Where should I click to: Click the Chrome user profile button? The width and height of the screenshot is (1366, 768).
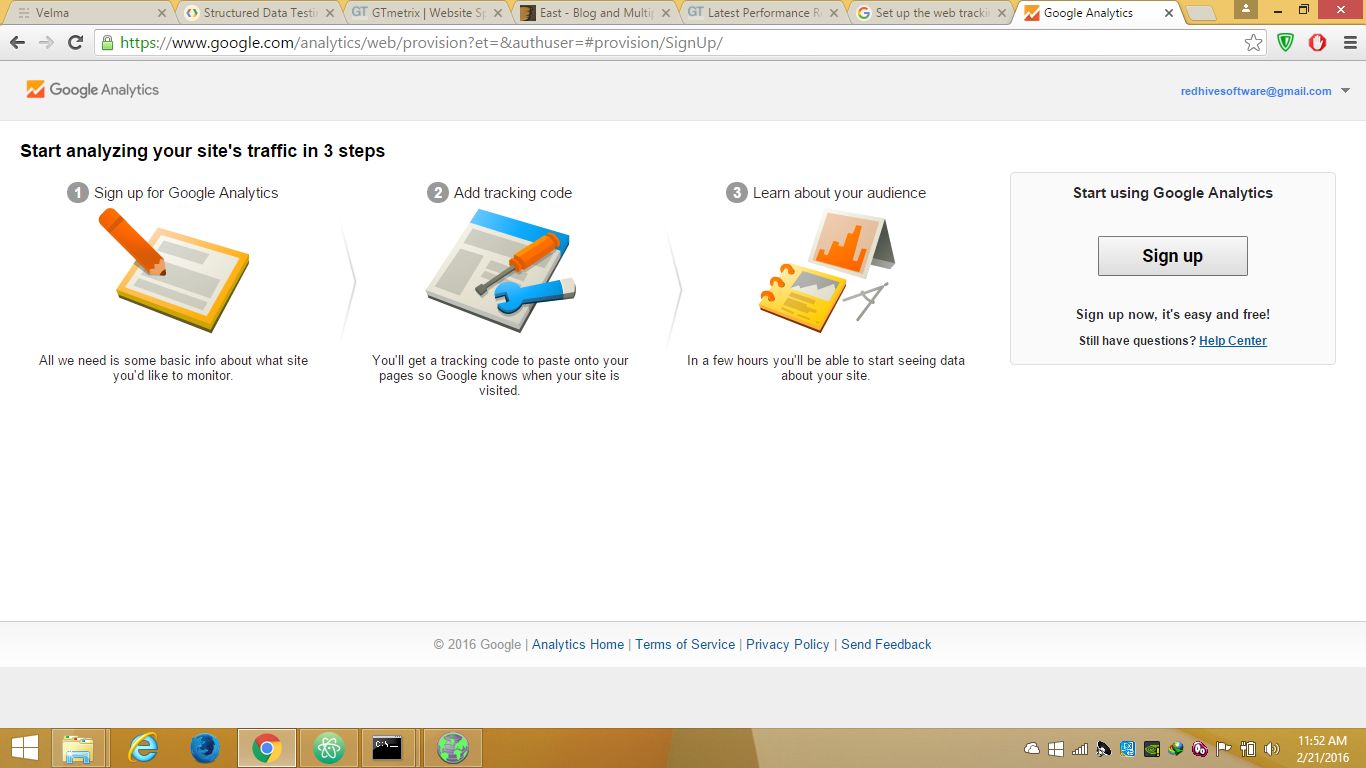pyautogui.click(x=1245, y=9)
